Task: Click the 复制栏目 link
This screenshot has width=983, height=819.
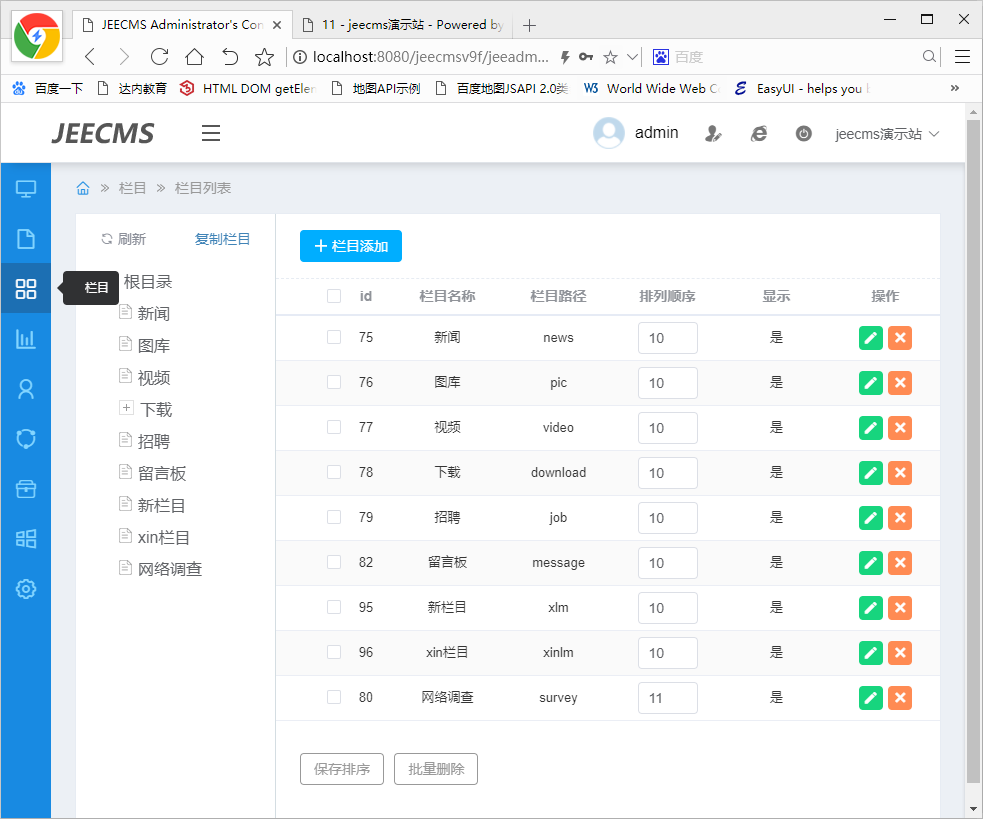Action: [x=222, y=239]
